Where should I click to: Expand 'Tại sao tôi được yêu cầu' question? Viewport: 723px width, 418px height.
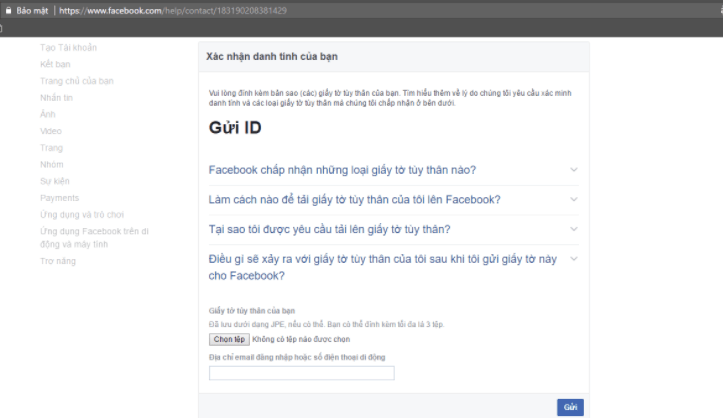point(329,229)
